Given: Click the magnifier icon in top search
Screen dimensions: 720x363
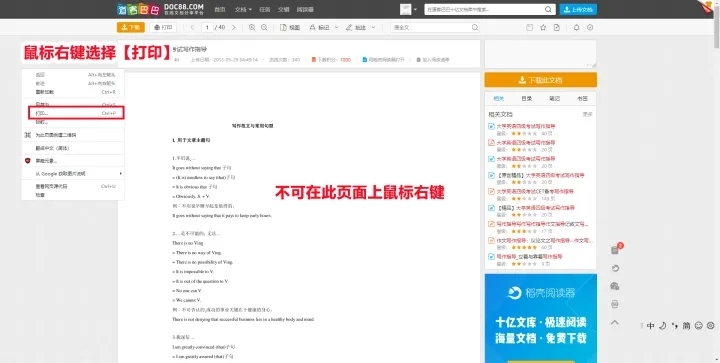Looking at the screenshot, I should click(548, 9).
